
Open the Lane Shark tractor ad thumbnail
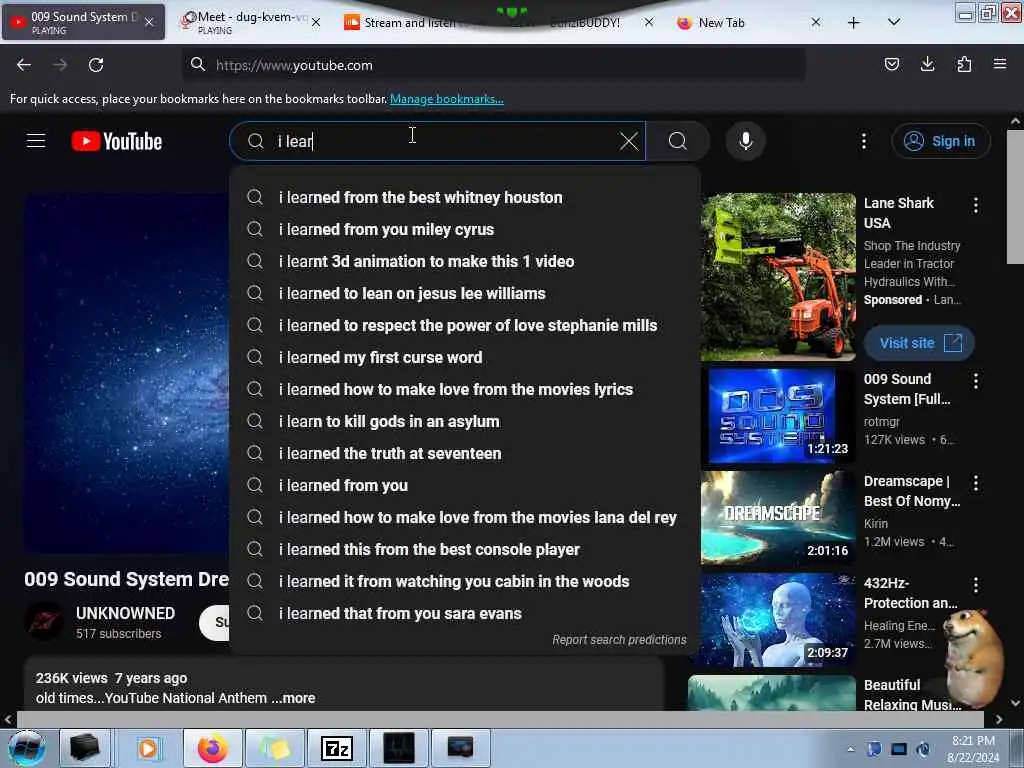778,277
